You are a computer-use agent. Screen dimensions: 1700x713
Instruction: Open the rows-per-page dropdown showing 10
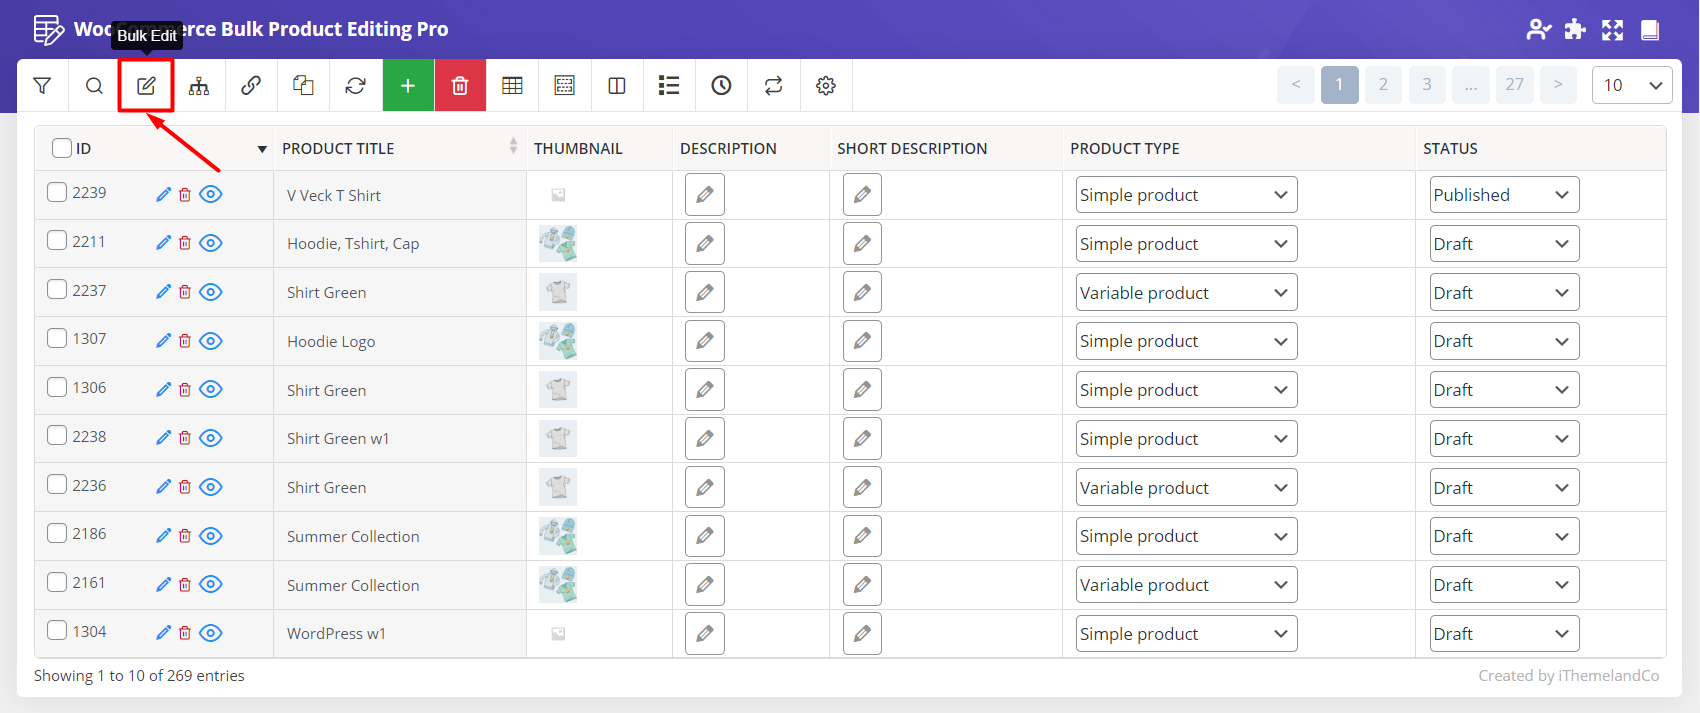coord(1631,85)
